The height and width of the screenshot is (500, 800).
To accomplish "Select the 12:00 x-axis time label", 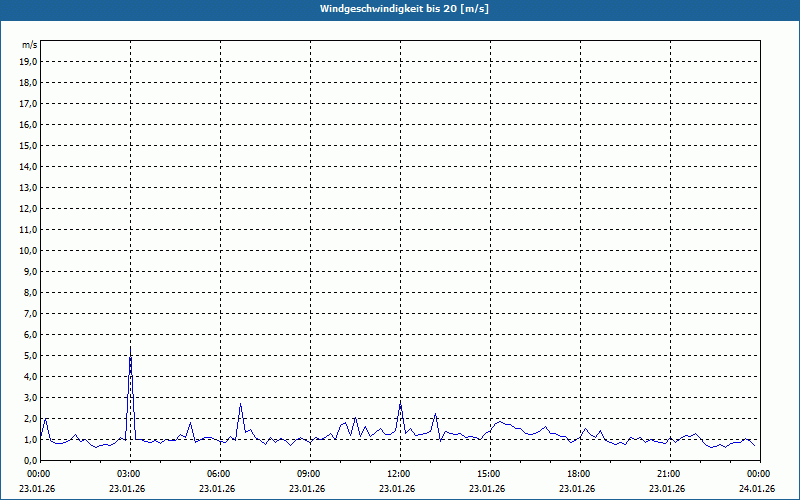I will tap(398, 474).
